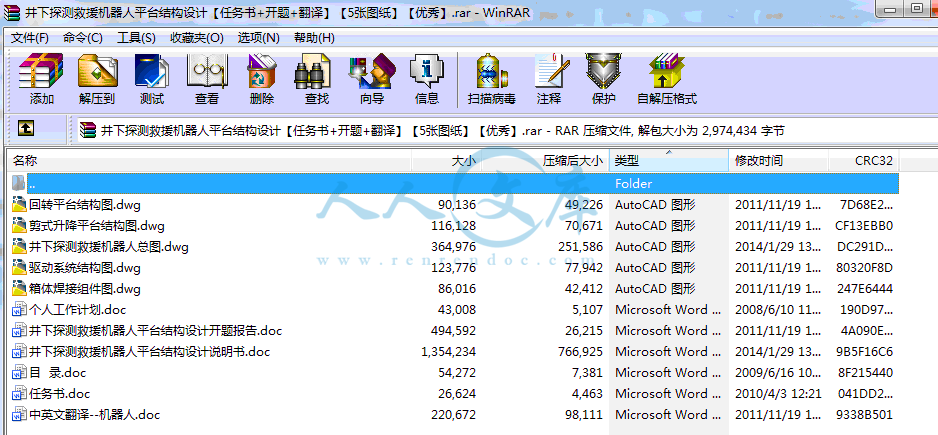This screenshot has height=435, width=938.
Task: Click the 测试 (Test) toolbar icon
Action: pyautogui.click(x=151, y=72)
